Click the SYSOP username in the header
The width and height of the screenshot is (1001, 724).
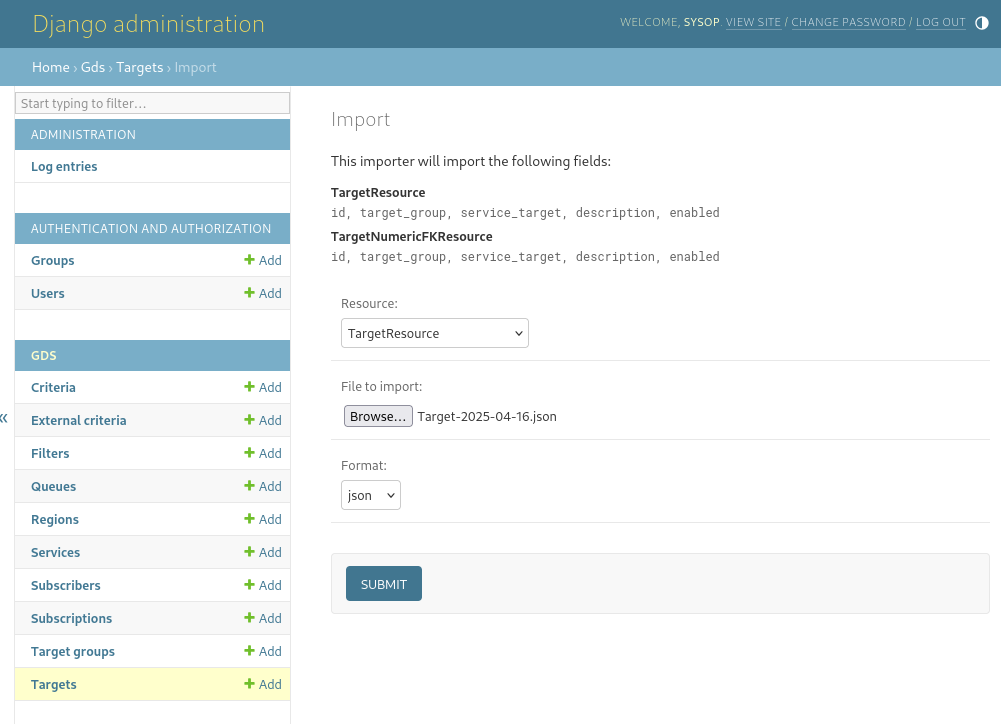click(702, 22)
